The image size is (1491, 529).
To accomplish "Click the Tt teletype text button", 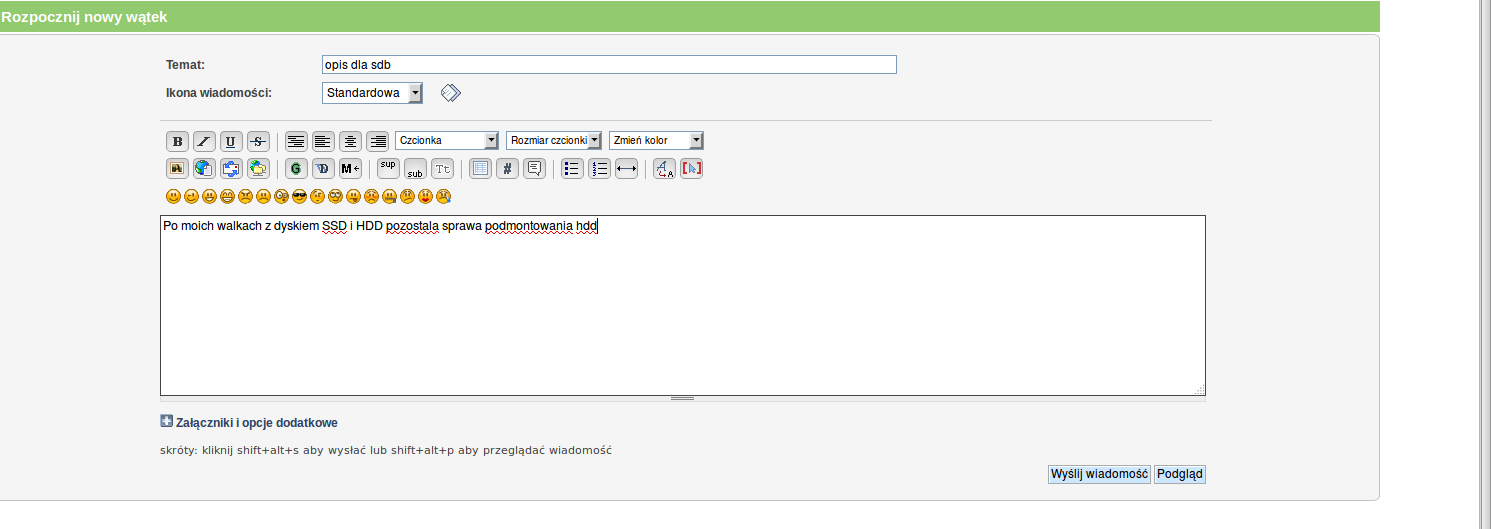I will coord(442,169).
